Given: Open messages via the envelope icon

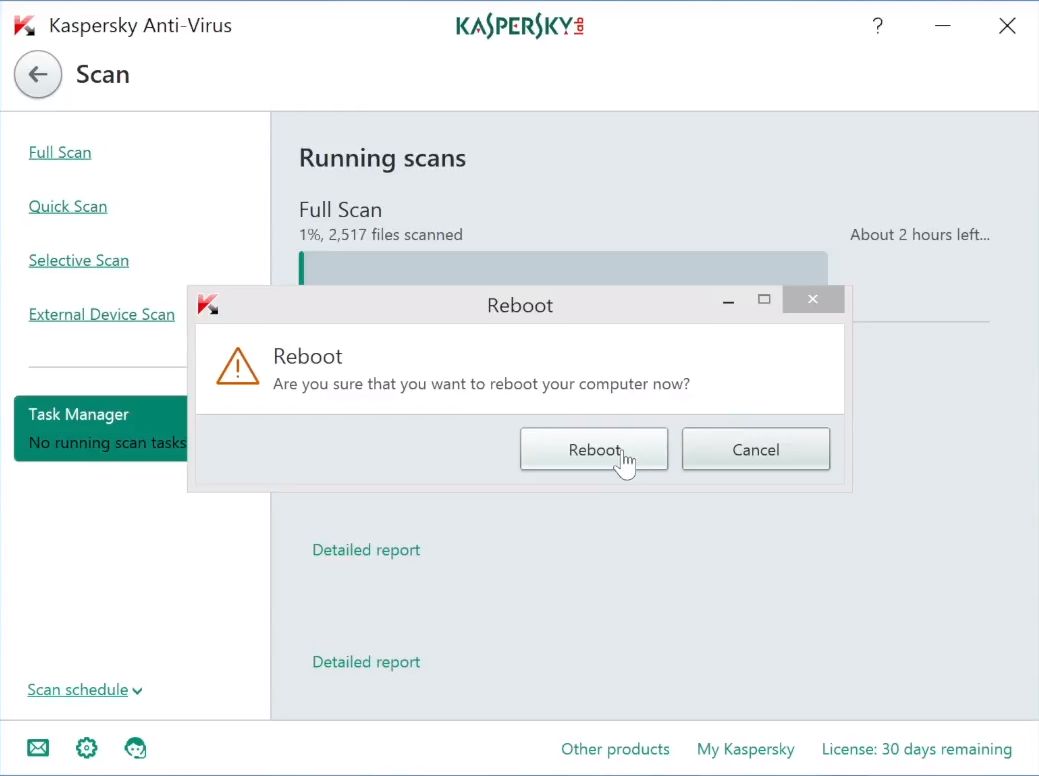Looking at the screenshot, I should (37, 747).
